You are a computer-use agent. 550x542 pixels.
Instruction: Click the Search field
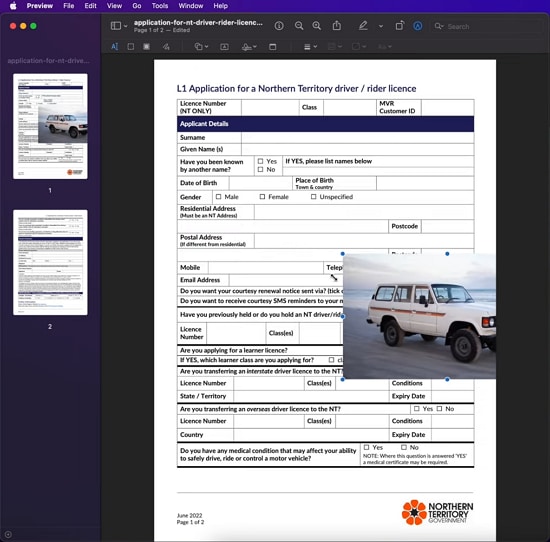tap(488, 26)
